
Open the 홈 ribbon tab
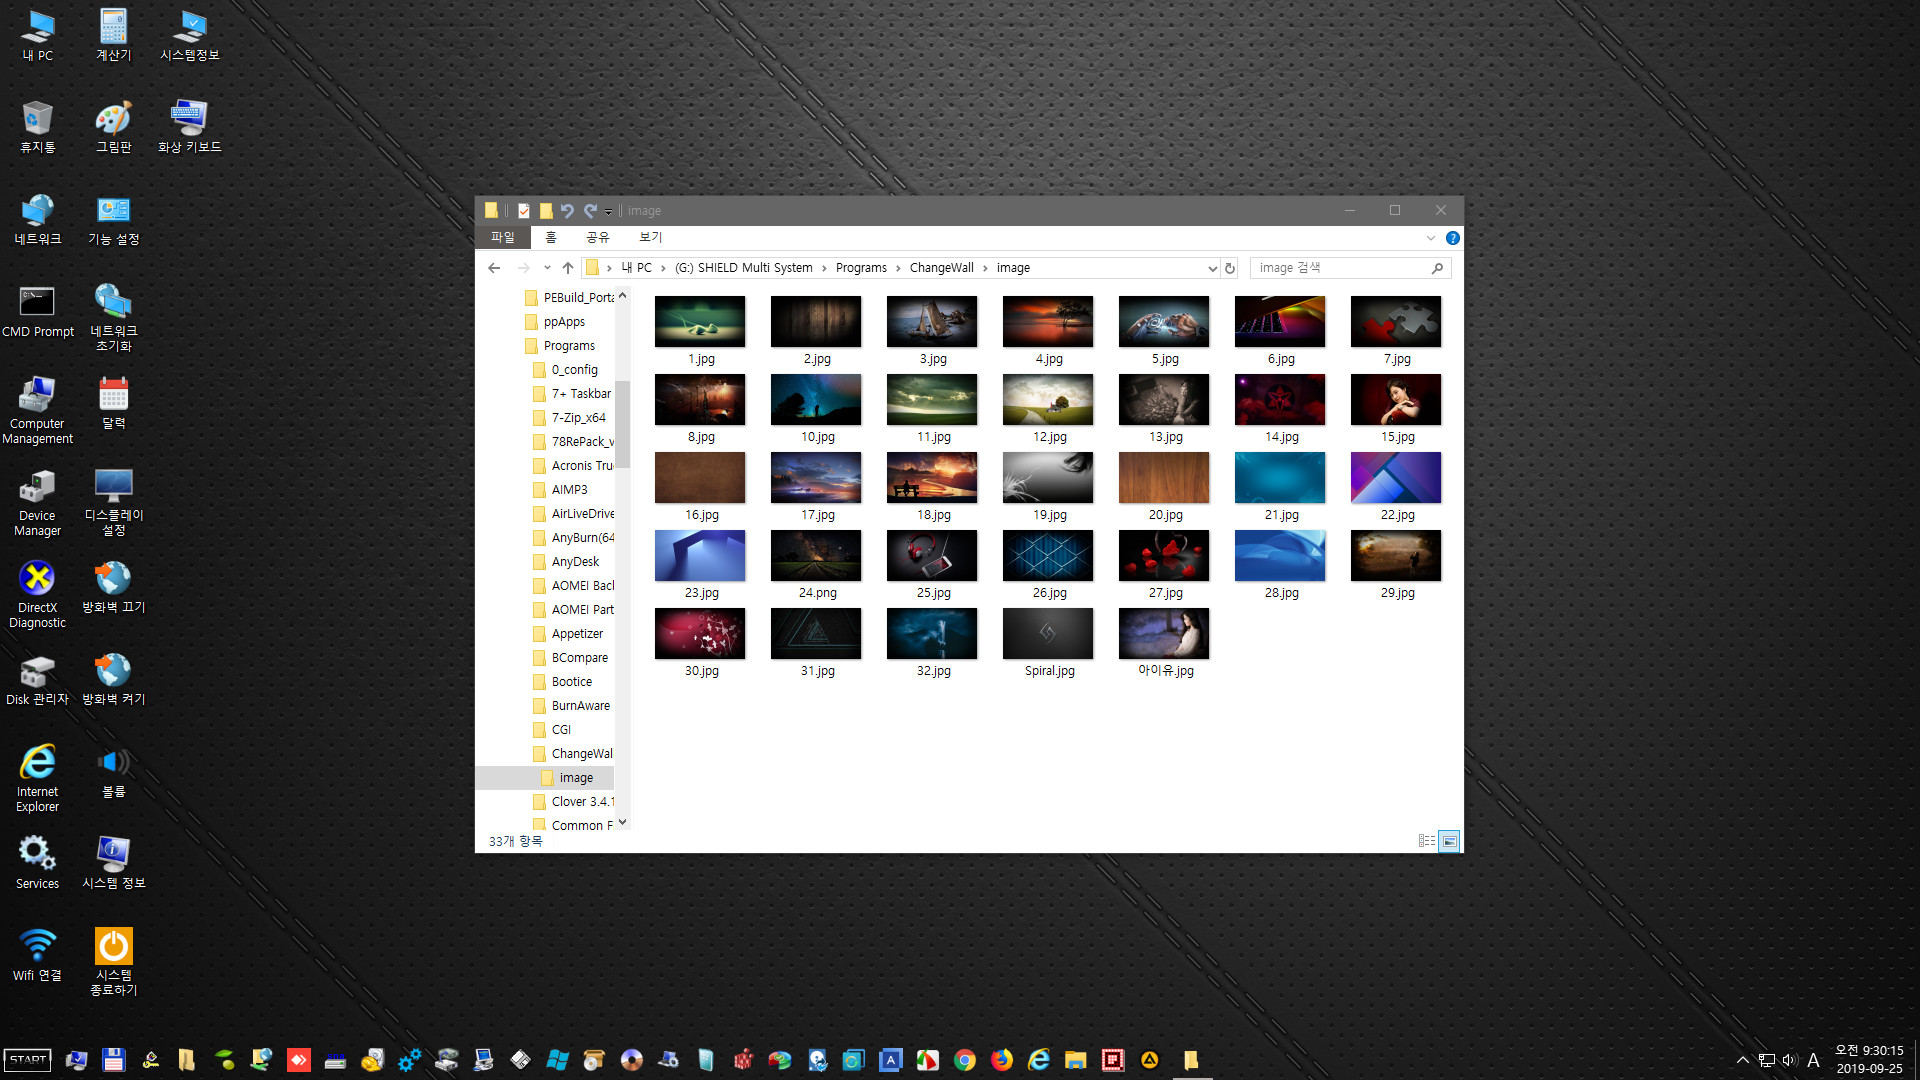click(550, 238)
